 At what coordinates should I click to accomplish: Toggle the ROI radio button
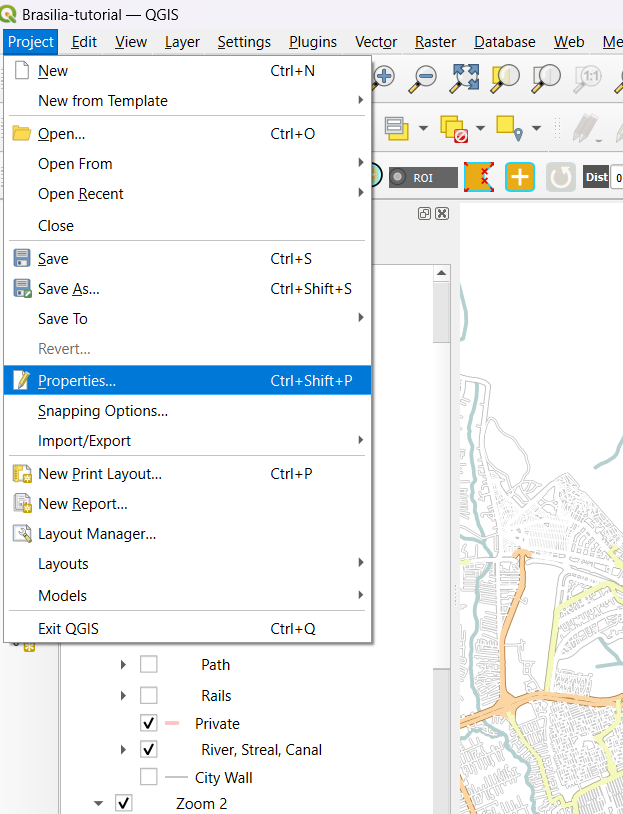pyautogui.click(x=398, y=177)
